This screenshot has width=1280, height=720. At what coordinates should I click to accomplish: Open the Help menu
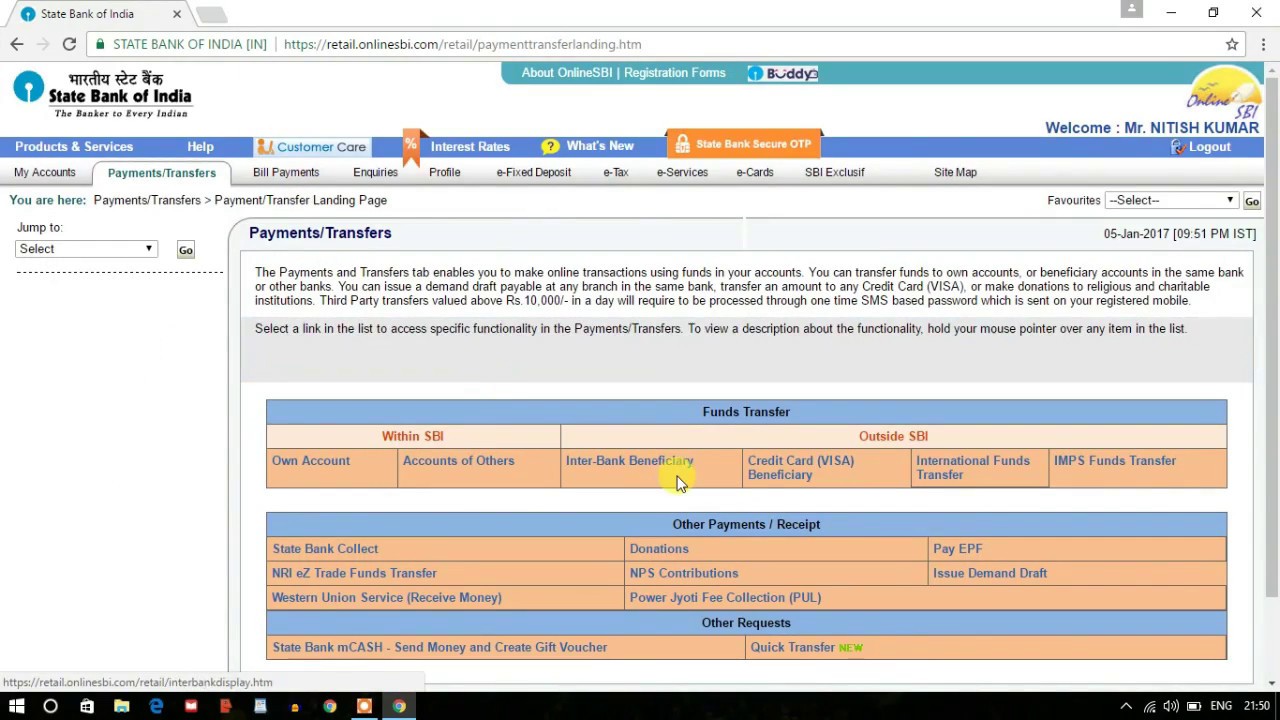(200, 146)
